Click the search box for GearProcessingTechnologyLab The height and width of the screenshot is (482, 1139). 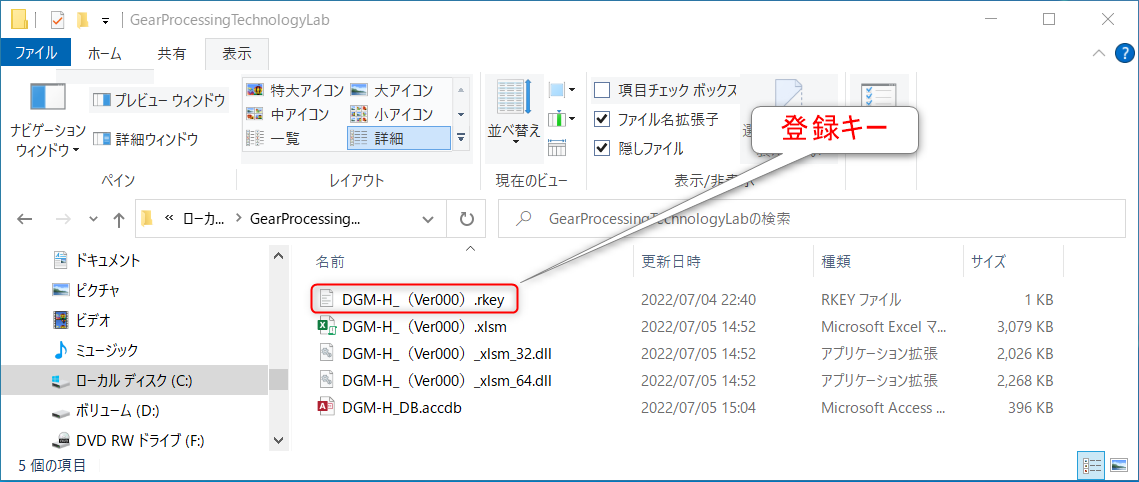[811, 218]
